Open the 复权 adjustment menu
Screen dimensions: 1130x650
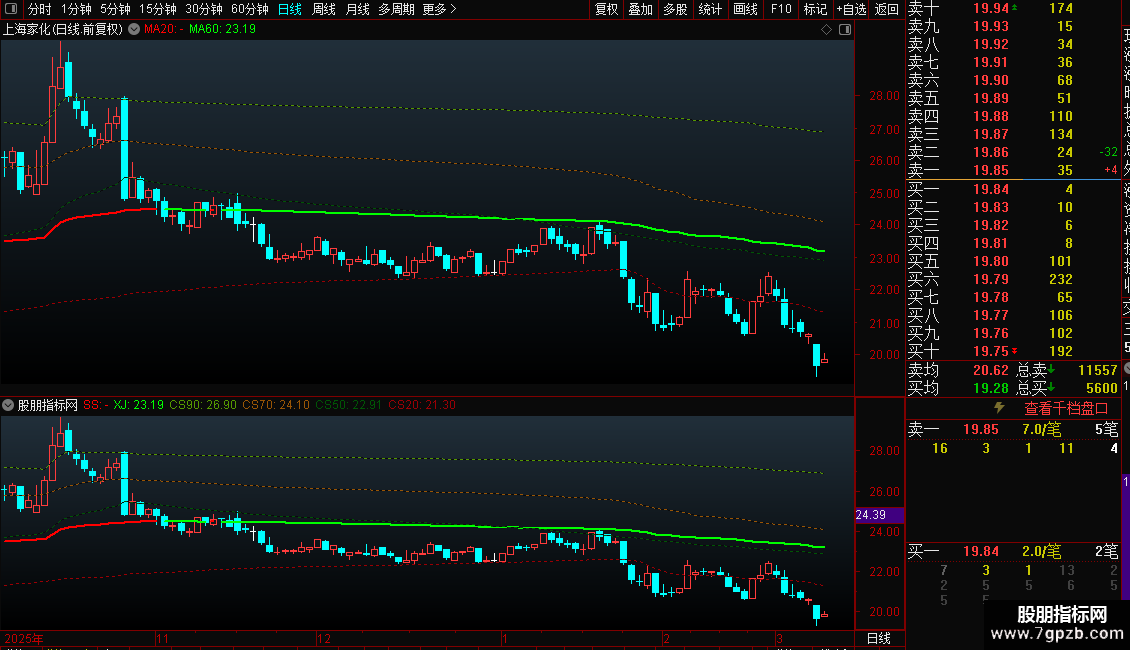(606, 9)
